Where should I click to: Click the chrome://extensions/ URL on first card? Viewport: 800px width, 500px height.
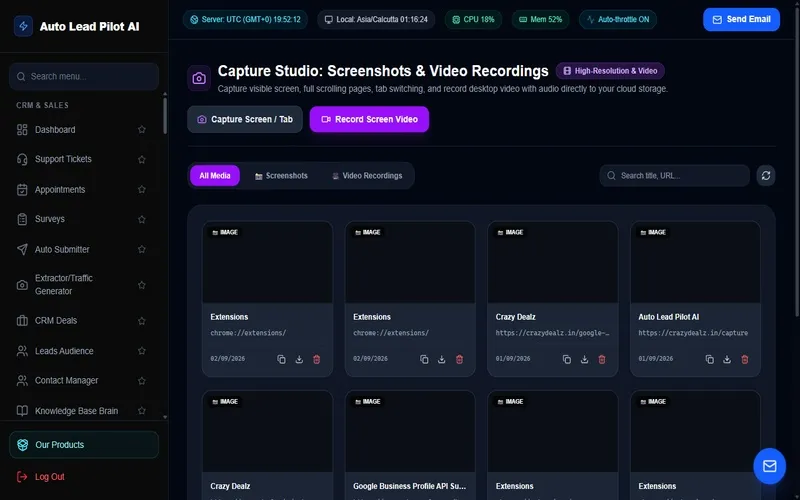(248, 333)
